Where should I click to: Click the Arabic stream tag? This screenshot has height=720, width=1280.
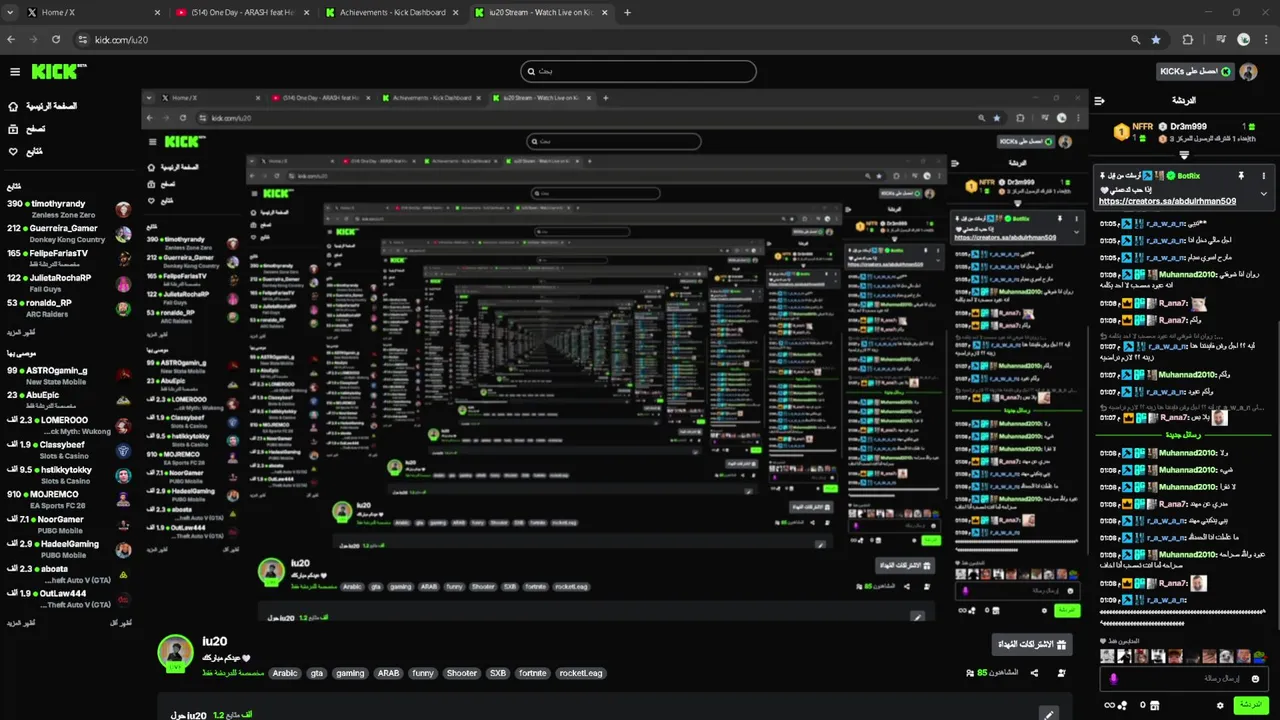285,673
